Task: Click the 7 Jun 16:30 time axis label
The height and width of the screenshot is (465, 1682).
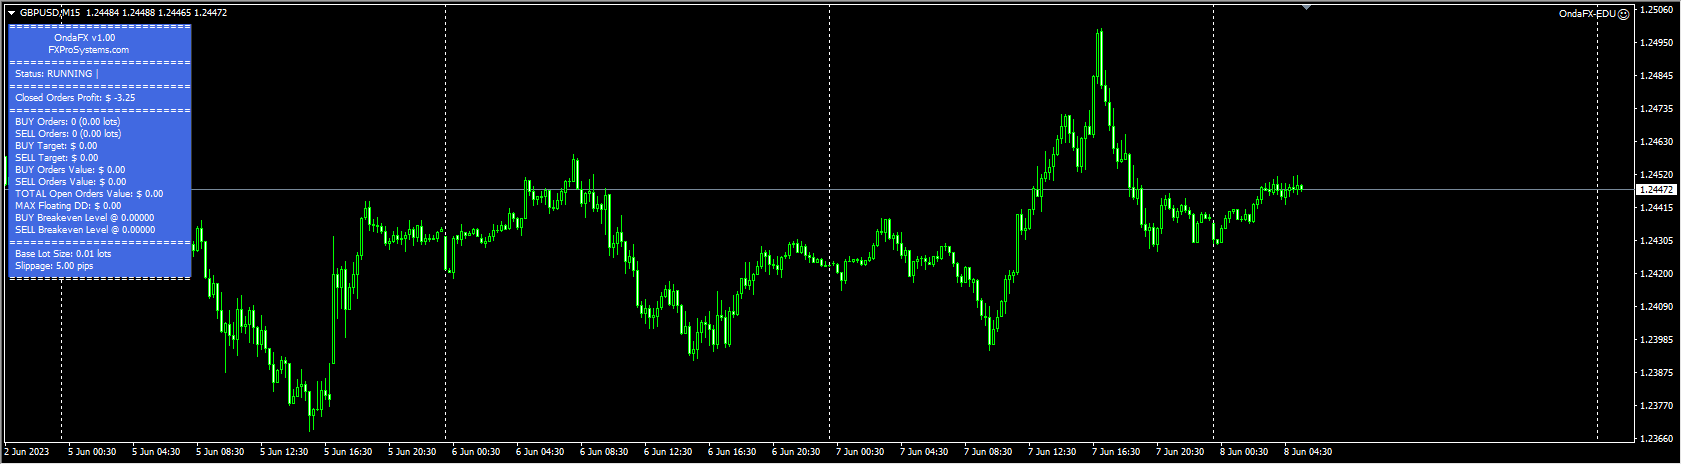Action: coord(1116,452)
